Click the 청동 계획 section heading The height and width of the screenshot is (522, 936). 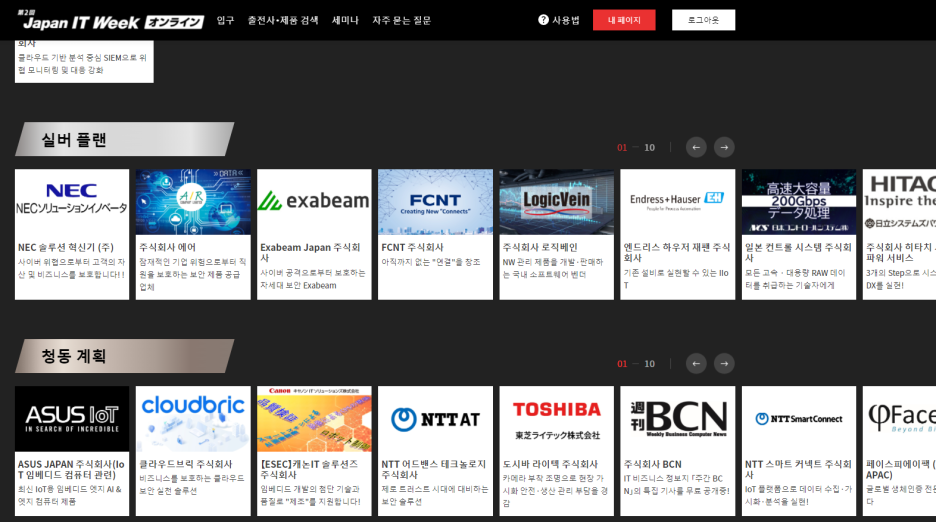(73, 356)
